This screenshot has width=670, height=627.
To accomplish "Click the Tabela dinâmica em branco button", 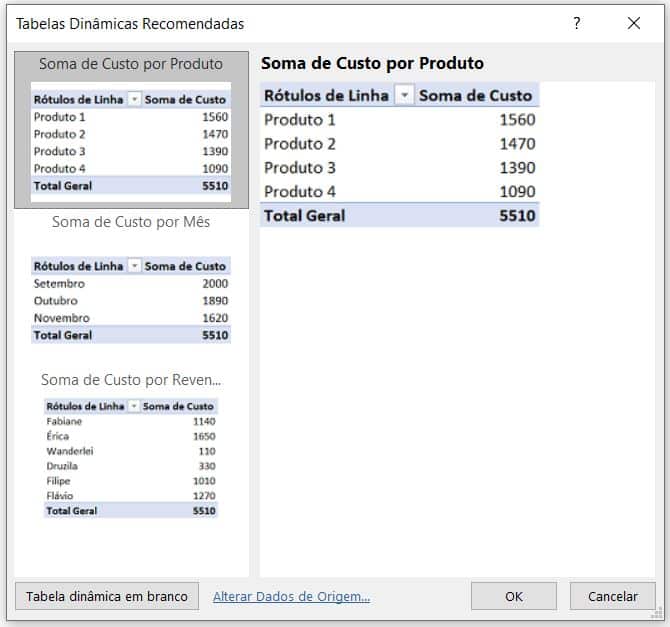I will tap(107, 596).
